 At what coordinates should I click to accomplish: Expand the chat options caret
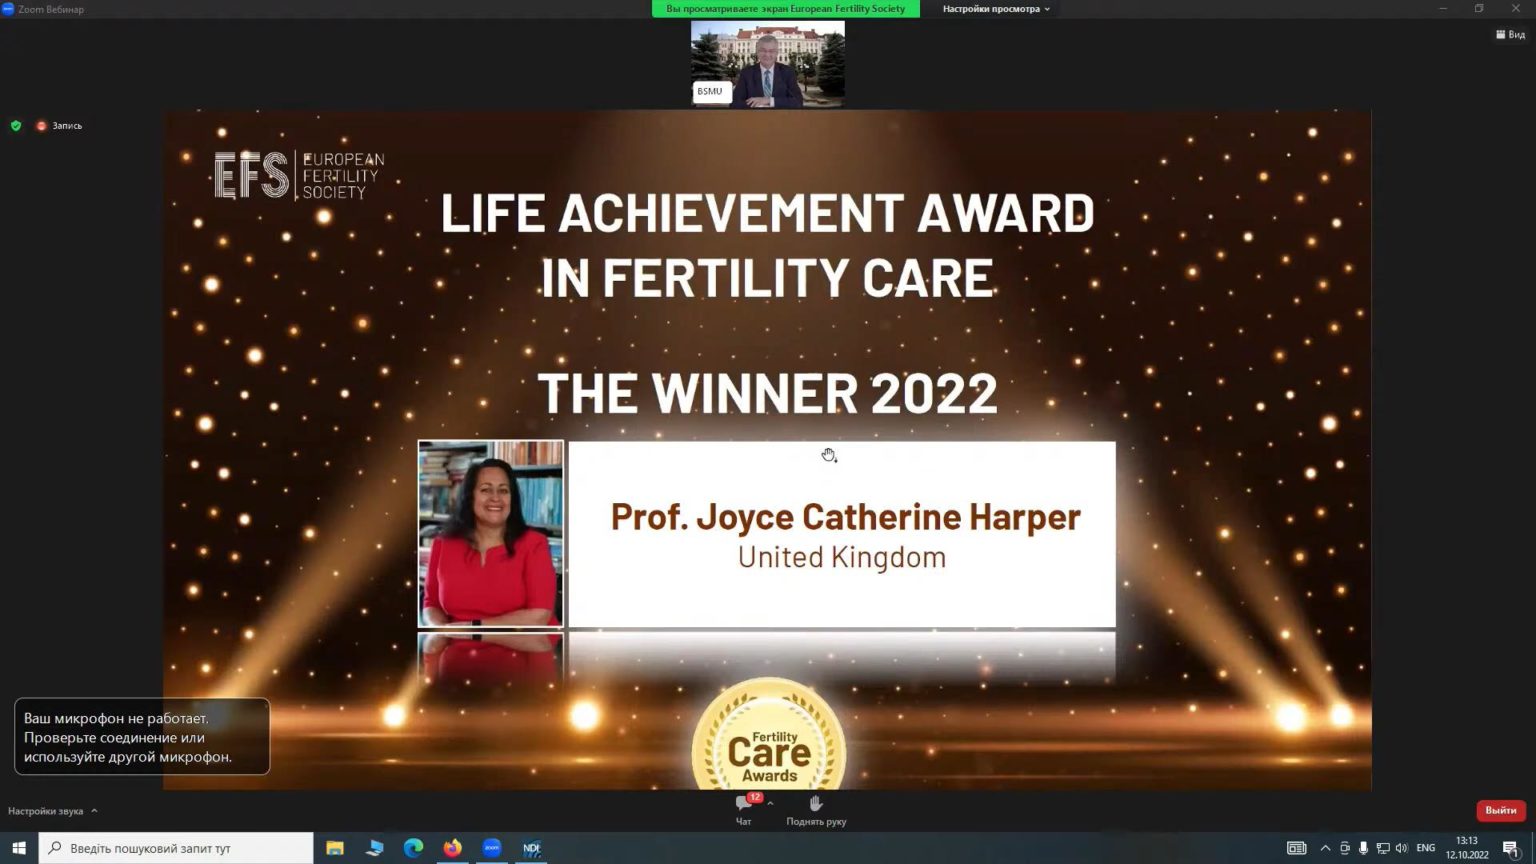(770, 804)
